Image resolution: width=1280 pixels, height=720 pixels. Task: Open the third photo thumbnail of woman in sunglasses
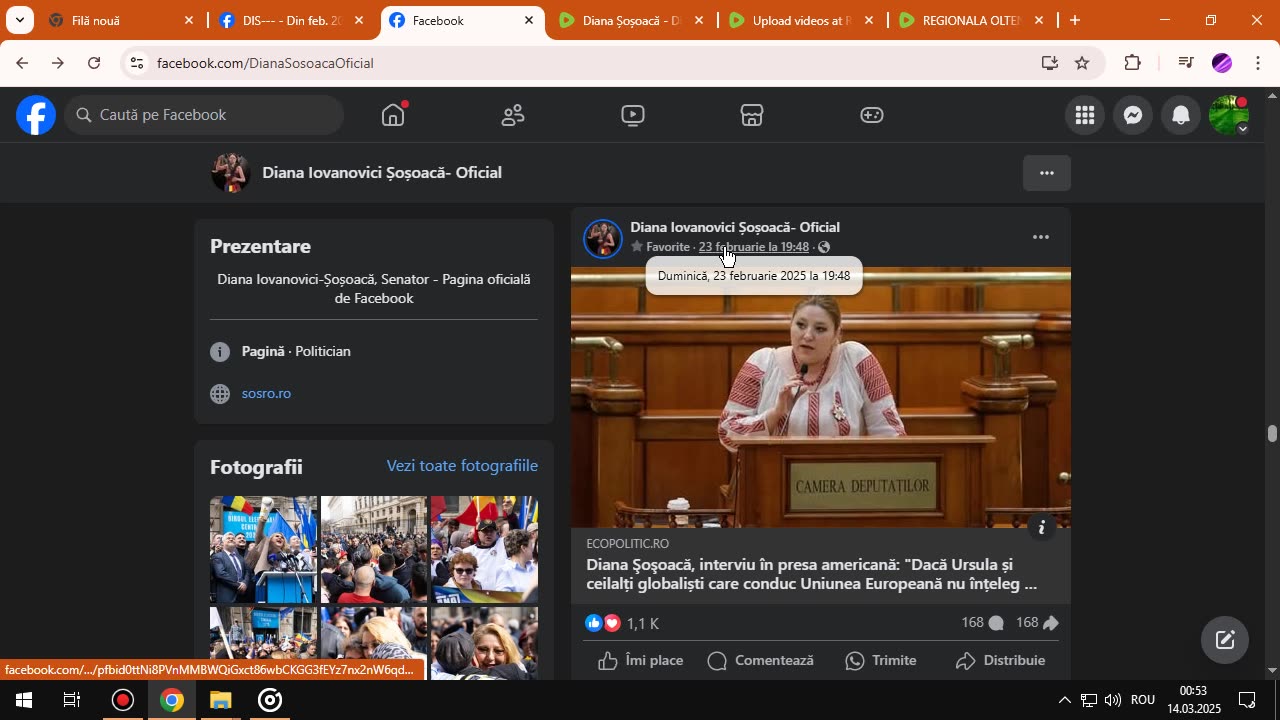coord(484,550)
